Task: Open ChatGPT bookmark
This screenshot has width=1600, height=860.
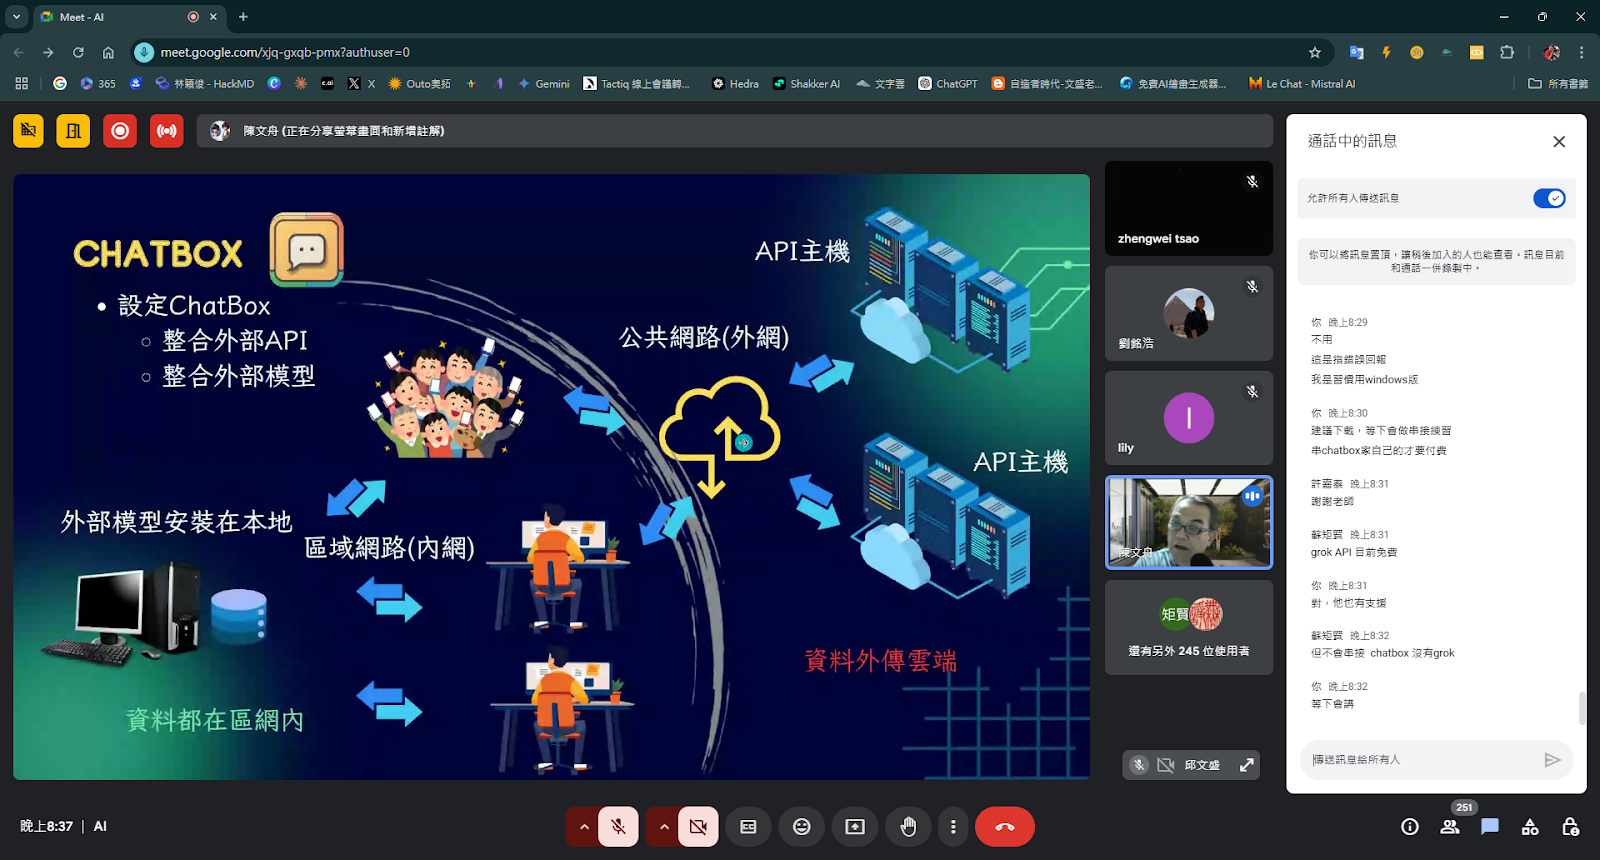Action: point(948,84)
